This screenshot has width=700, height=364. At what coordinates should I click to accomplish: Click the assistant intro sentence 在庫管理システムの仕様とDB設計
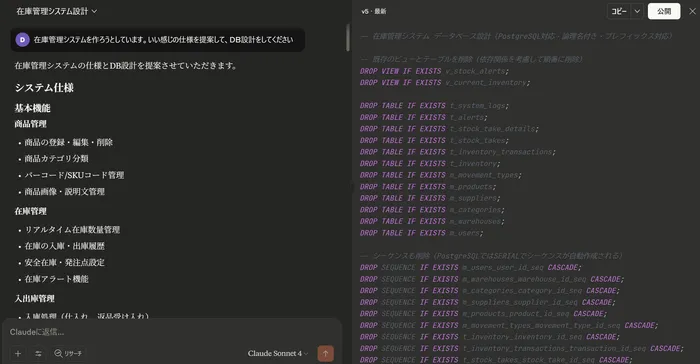pyautogui.click(x=126, y=66)
